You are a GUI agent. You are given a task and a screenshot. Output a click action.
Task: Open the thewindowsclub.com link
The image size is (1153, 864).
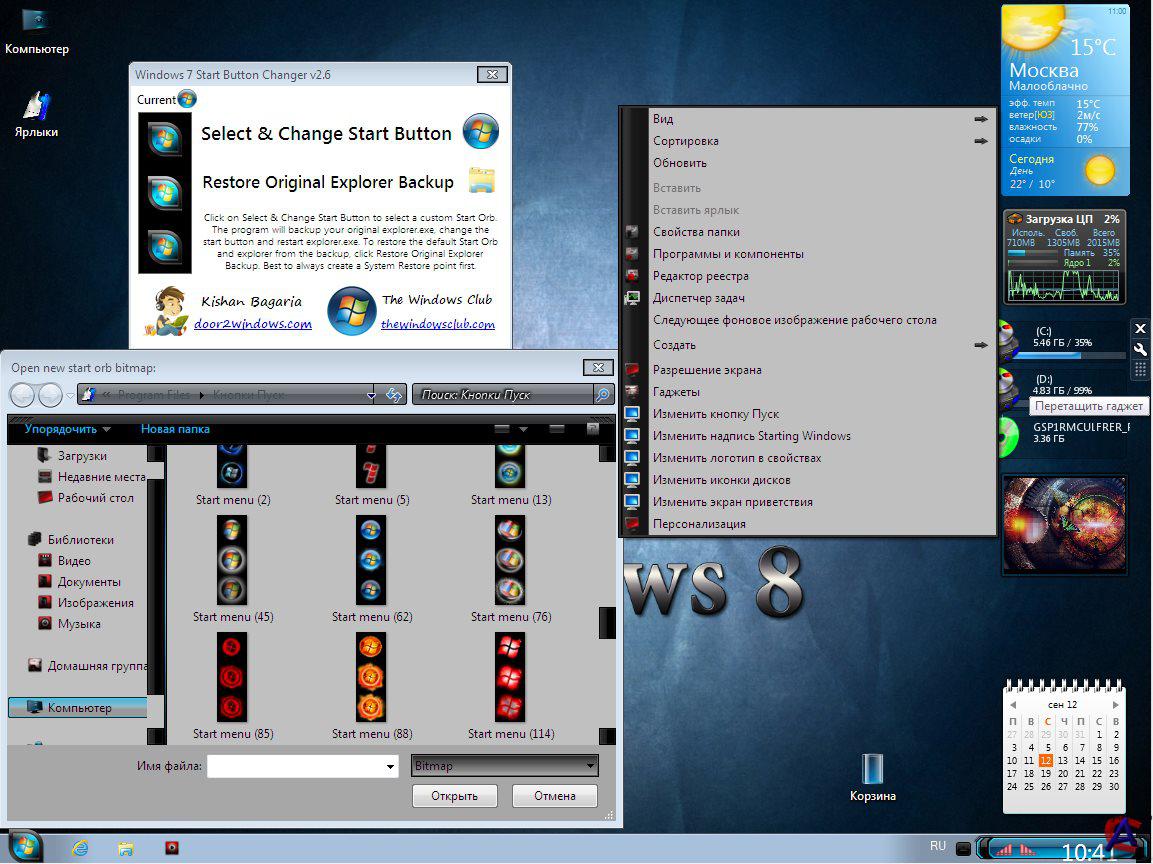coord(438,324)
